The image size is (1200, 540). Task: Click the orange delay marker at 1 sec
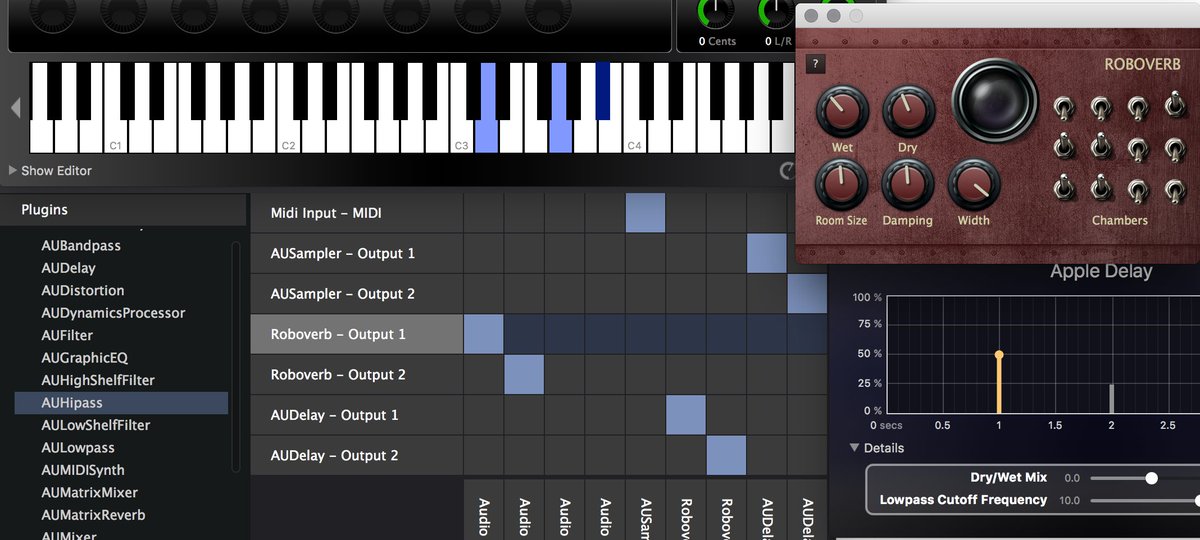pyautogui.click(x=998, y=382)
